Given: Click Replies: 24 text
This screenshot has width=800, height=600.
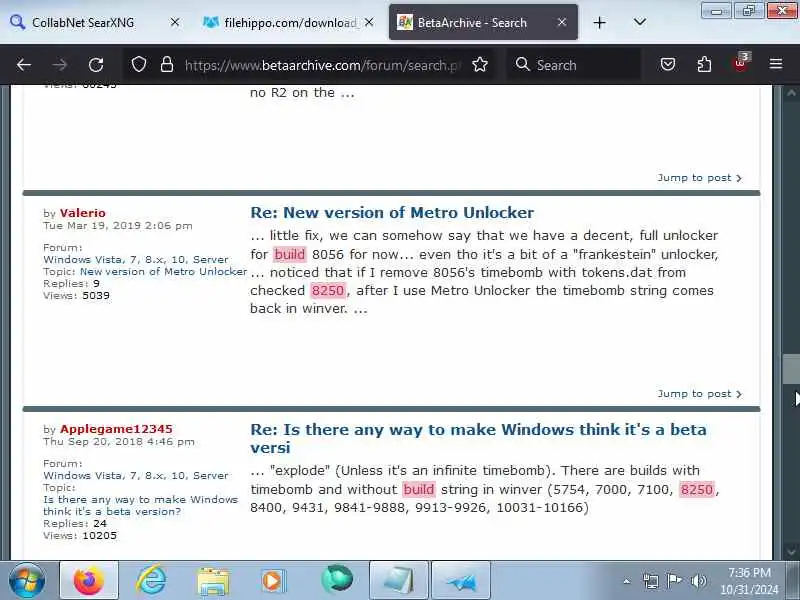Looking at the screenshot, I should coord(75,523).
